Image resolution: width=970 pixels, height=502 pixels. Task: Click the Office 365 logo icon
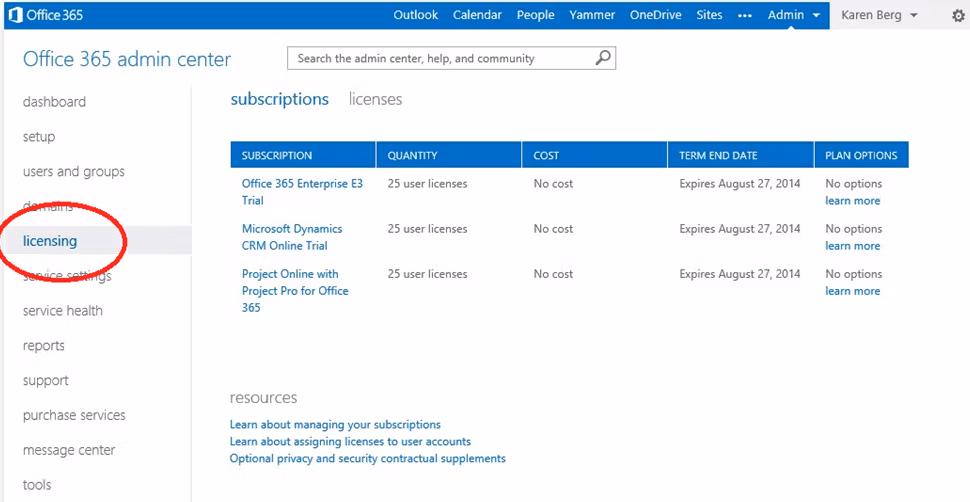point(16,15)
